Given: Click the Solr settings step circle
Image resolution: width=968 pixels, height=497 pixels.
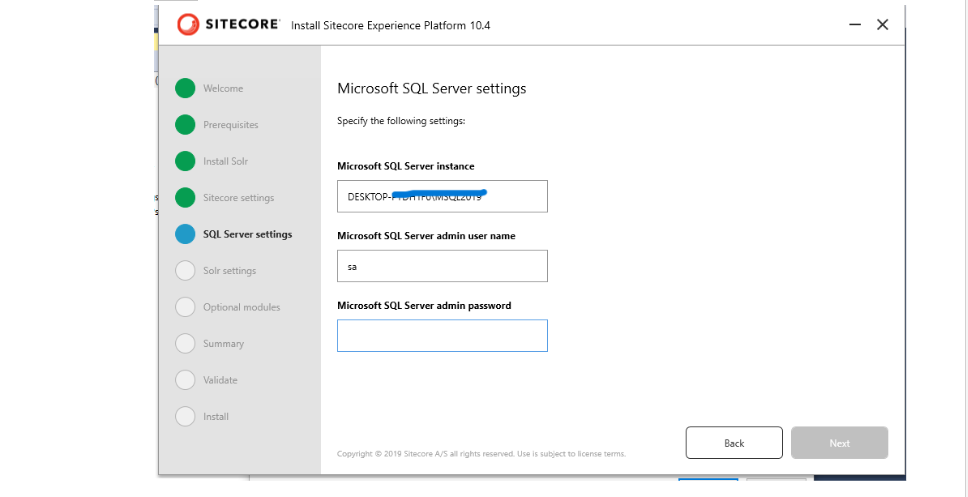Looking at the screenshot, I should tap(185, 270).
